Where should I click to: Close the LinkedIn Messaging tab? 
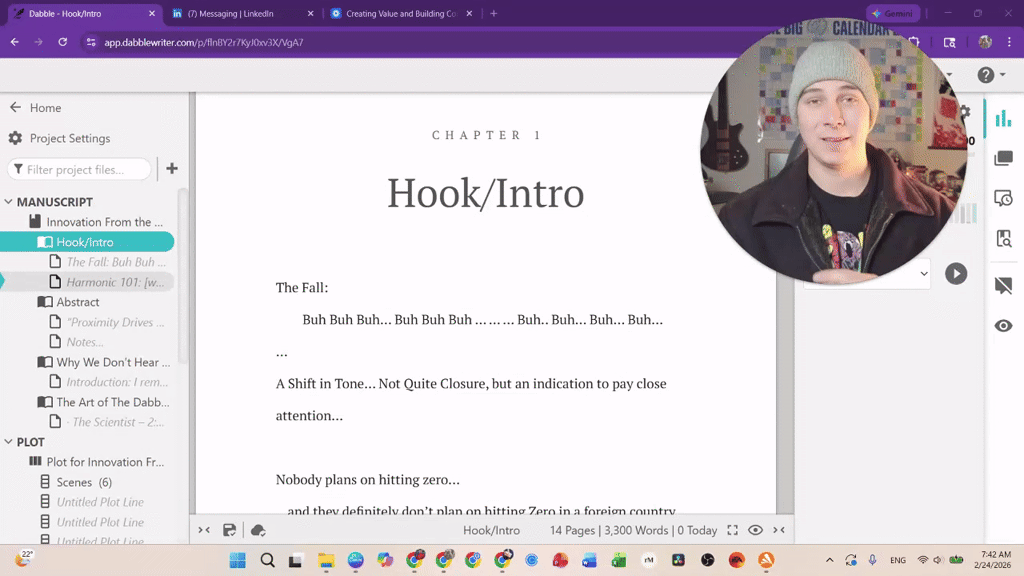click(310, 13)
